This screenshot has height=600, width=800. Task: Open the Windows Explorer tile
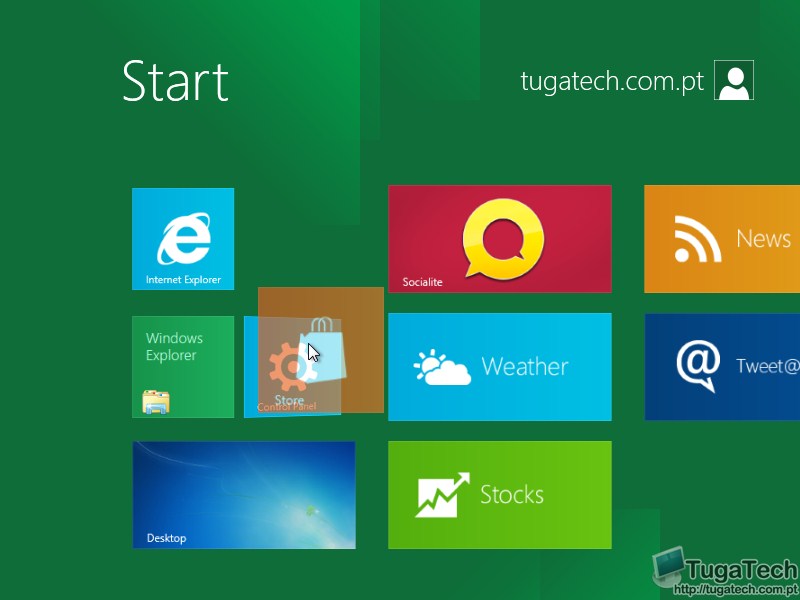[x=183, y=367]
